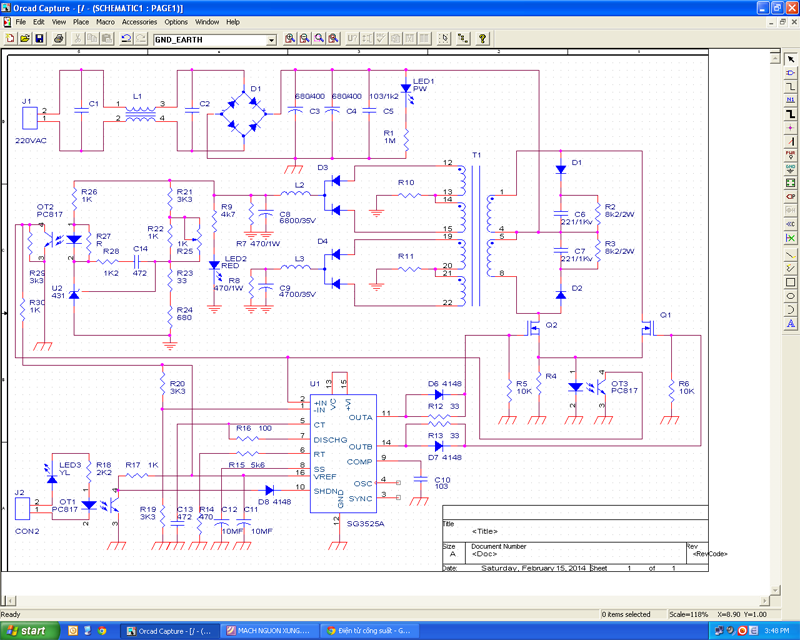The width and height of the screenshot is (800, 640).
Task: Pick the Place Power symbol tool
Action: 790,155
